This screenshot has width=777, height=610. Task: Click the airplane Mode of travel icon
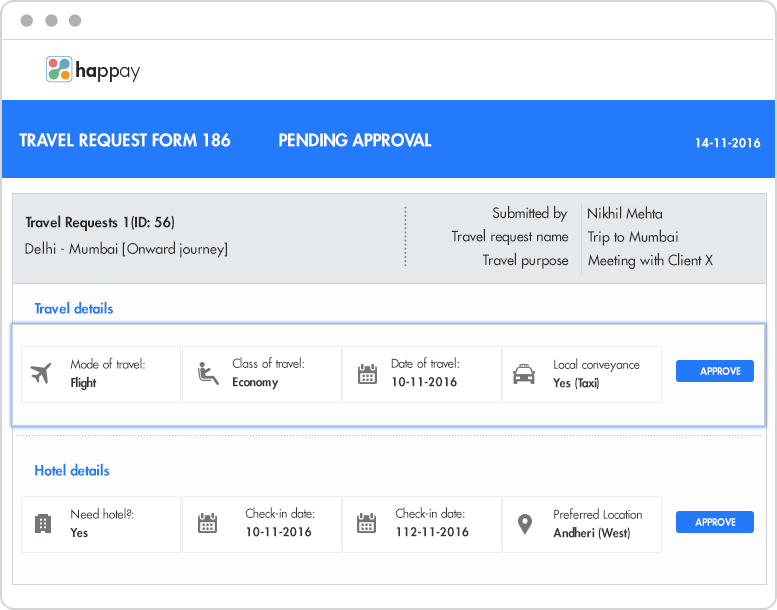coord(41,373)
